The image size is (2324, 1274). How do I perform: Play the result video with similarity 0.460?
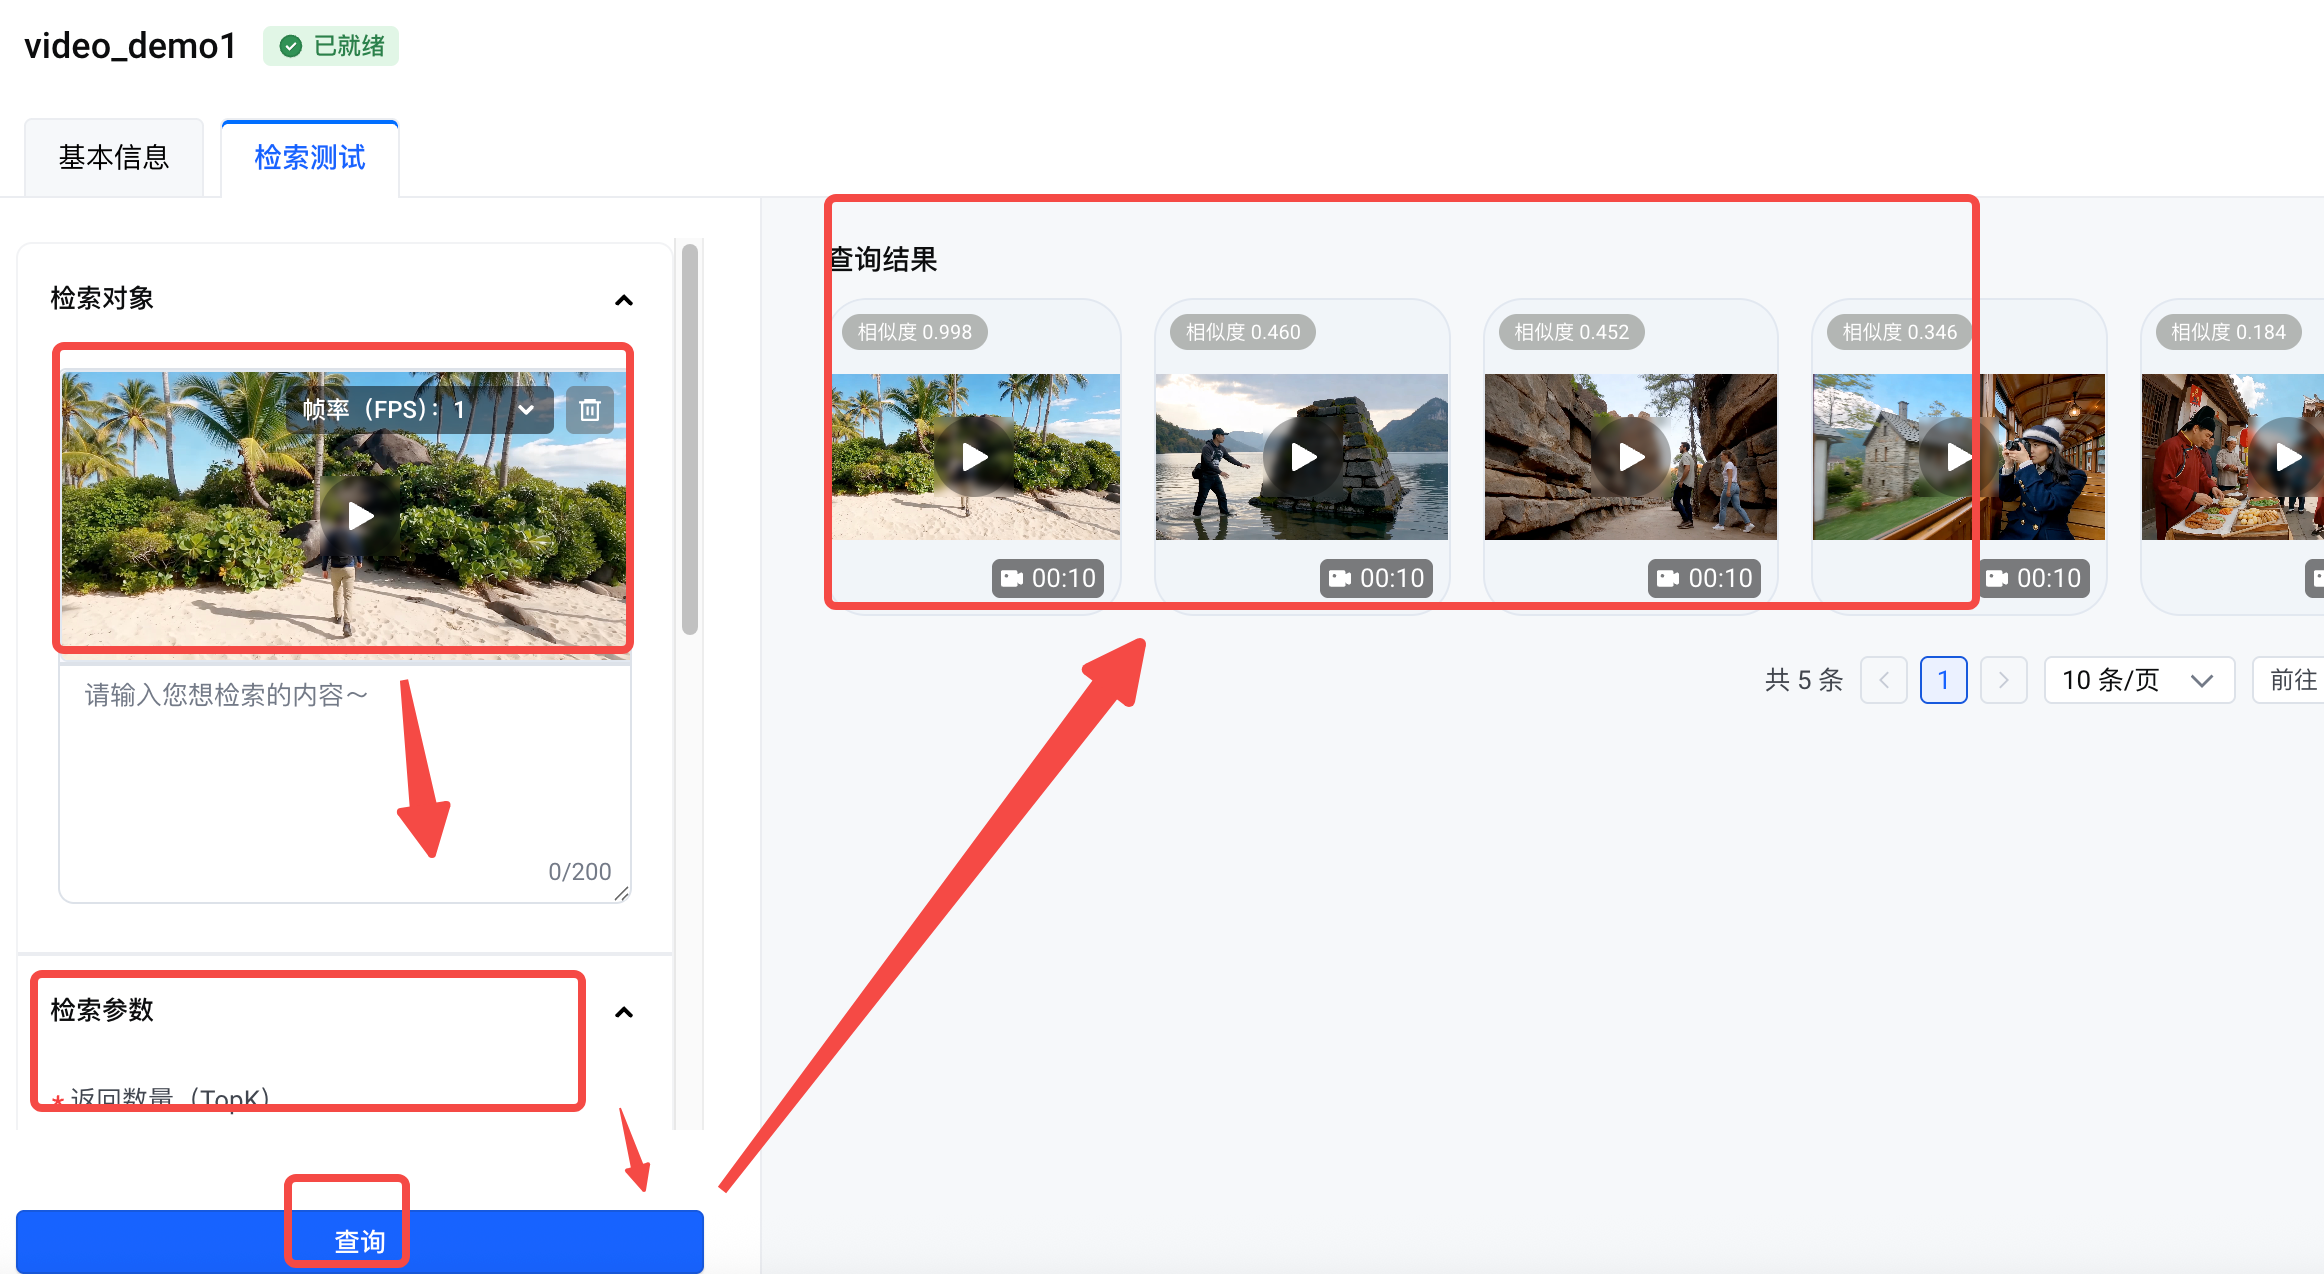click(x=1302, y=457)
